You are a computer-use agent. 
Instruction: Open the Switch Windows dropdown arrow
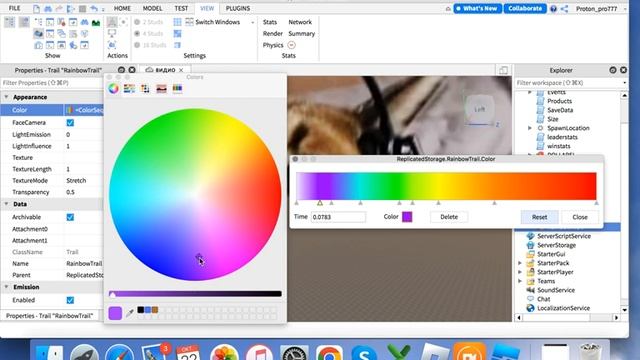pos(253,22)
